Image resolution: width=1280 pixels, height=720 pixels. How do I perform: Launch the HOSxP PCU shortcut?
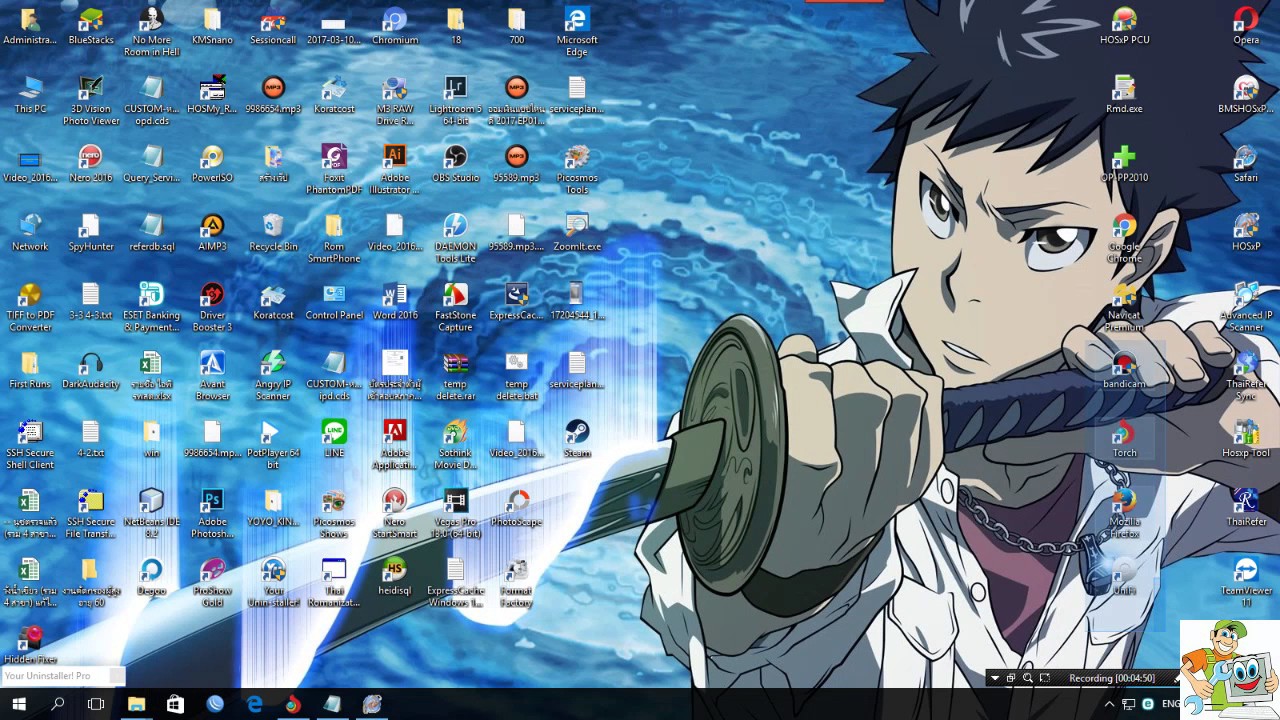tap(1124, 27)
